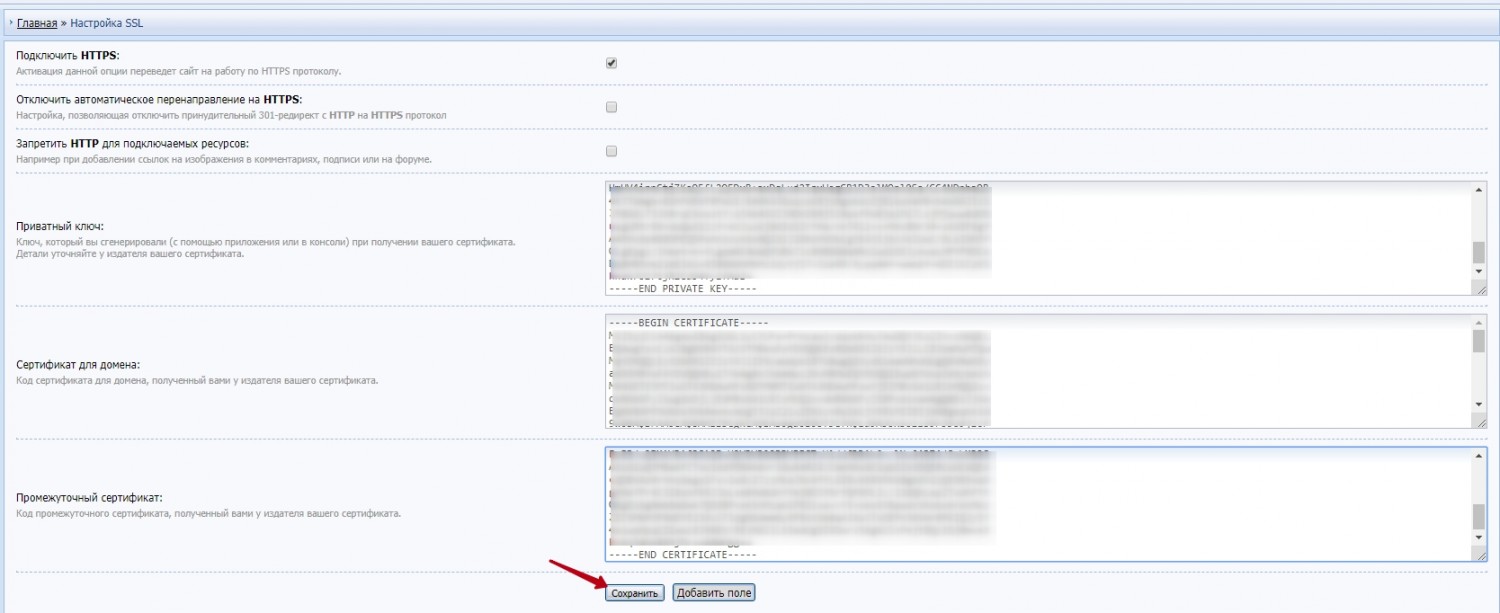Click the Добавить поле button
This screenshot has height=613, width=1500.
pos(714,593)
